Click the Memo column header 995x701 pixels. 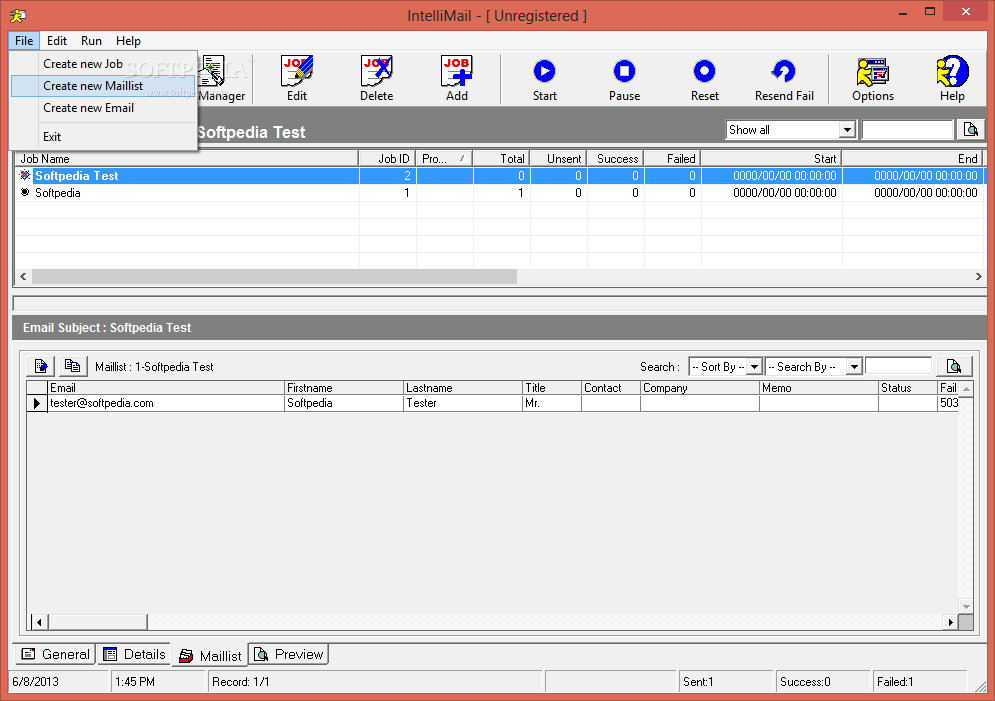(819, 388)
